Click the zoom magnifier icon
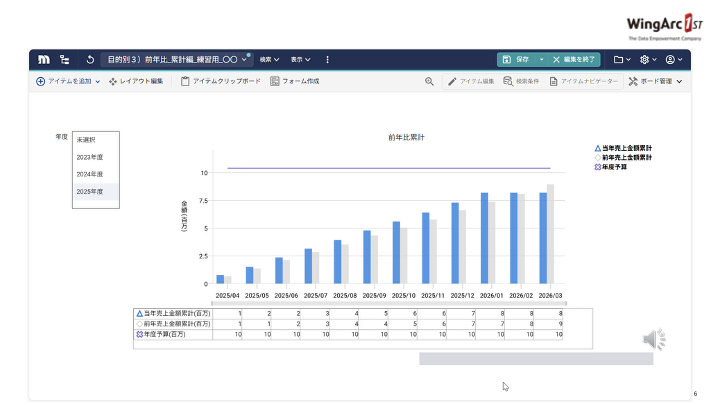Viewport: 720px width, 405px height. [429, 81]
